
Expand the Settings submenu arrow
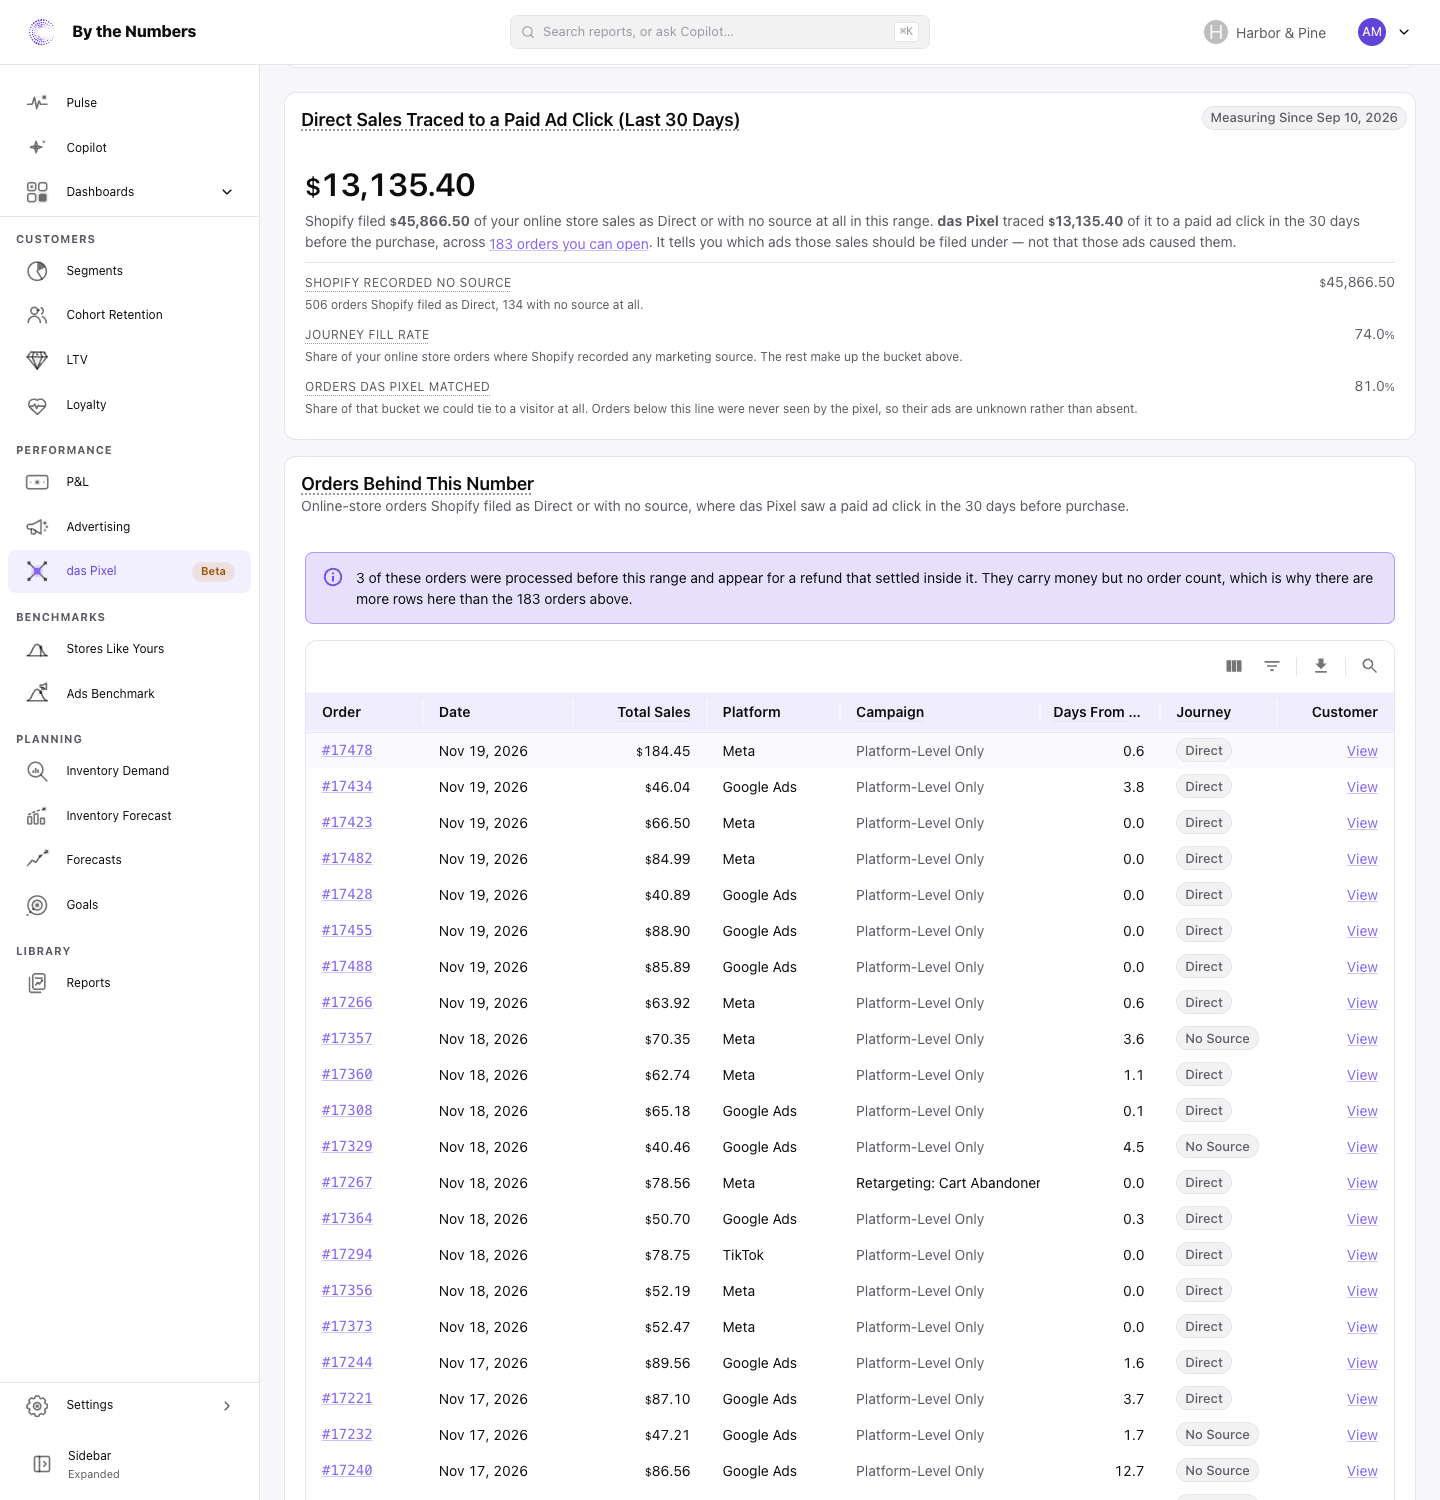227,1406
